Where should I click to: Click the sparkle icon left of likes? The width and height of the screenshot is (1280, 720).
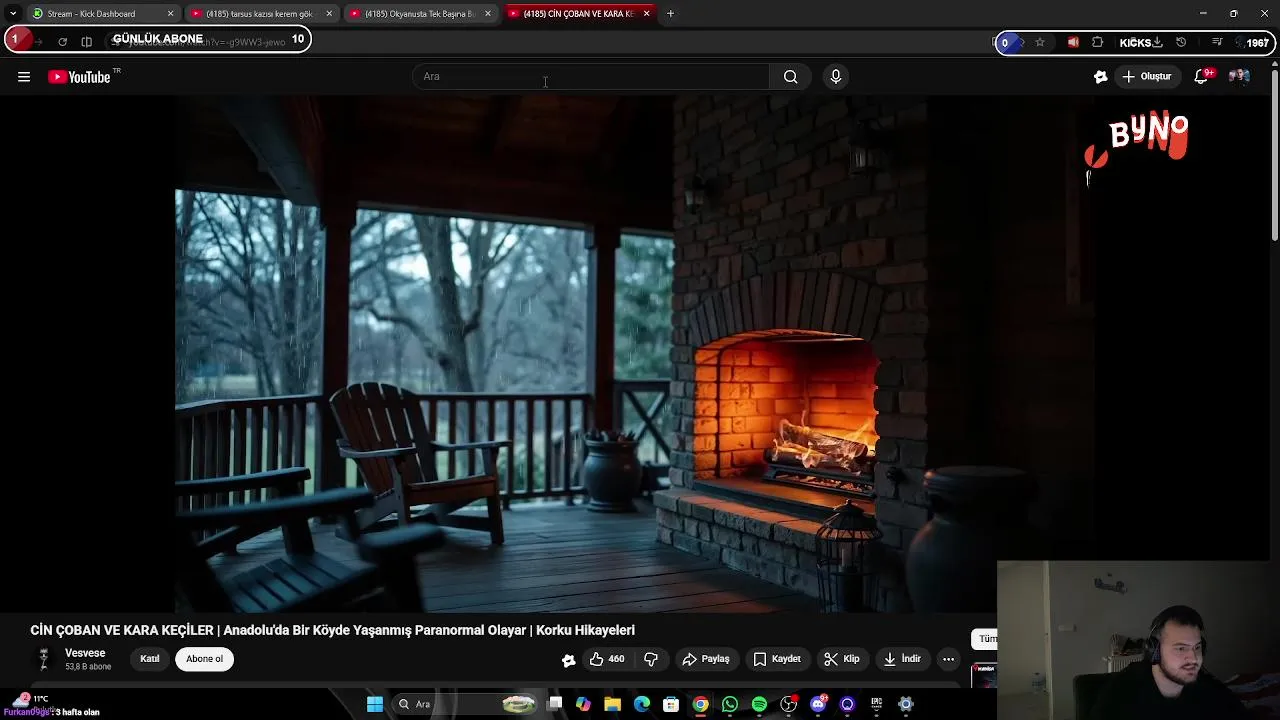(x=568, y=659)
